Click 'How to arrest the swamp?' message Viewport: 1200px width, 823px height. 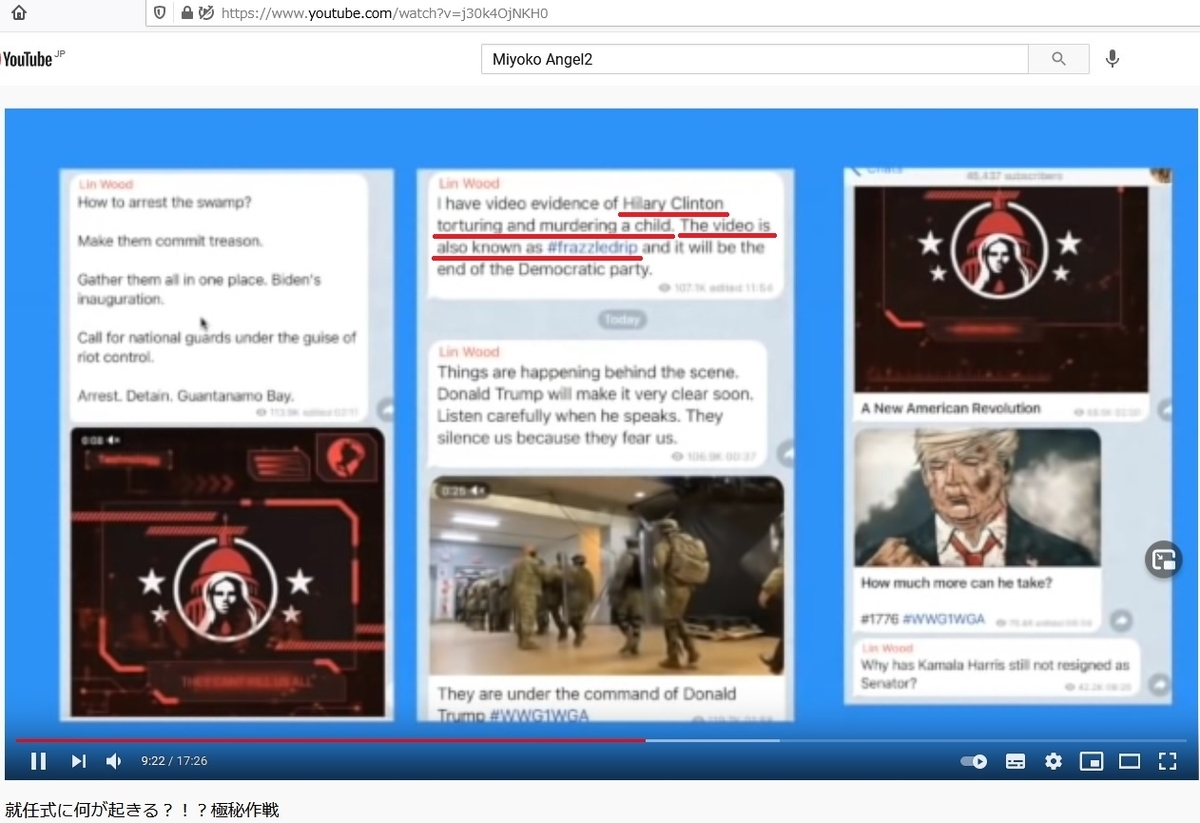coord(163,202)
